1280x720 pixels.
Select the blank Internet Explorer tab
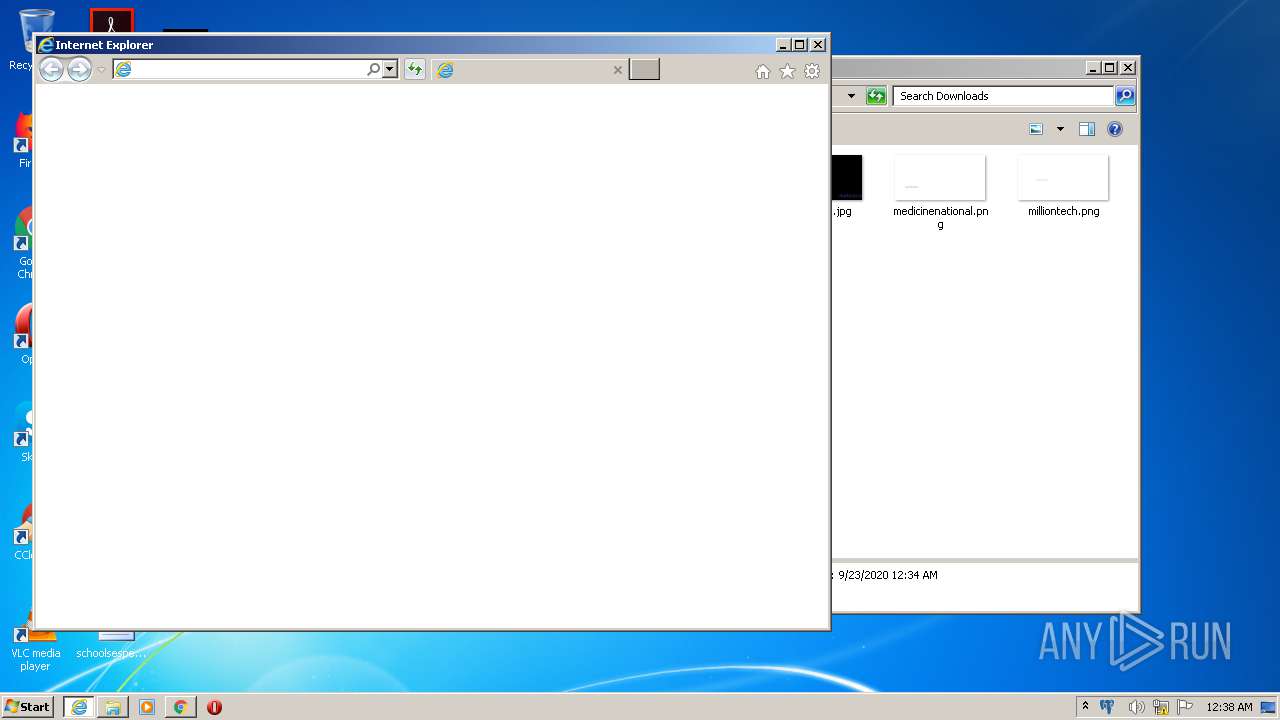tap(530, 70)
